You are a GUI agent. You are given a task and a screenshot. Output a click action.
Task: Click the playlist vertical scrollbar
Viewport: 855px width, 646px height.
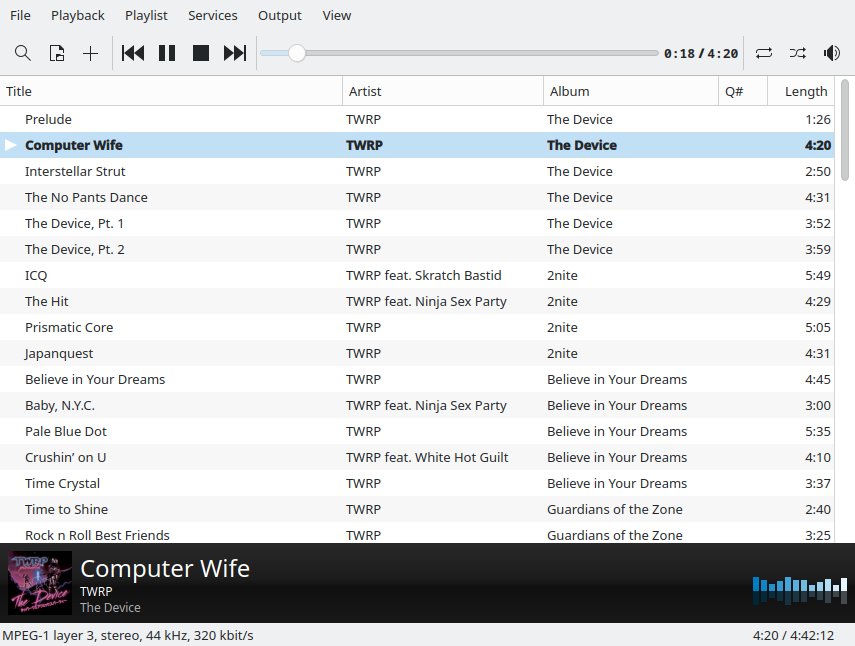[x=845, y=130]
